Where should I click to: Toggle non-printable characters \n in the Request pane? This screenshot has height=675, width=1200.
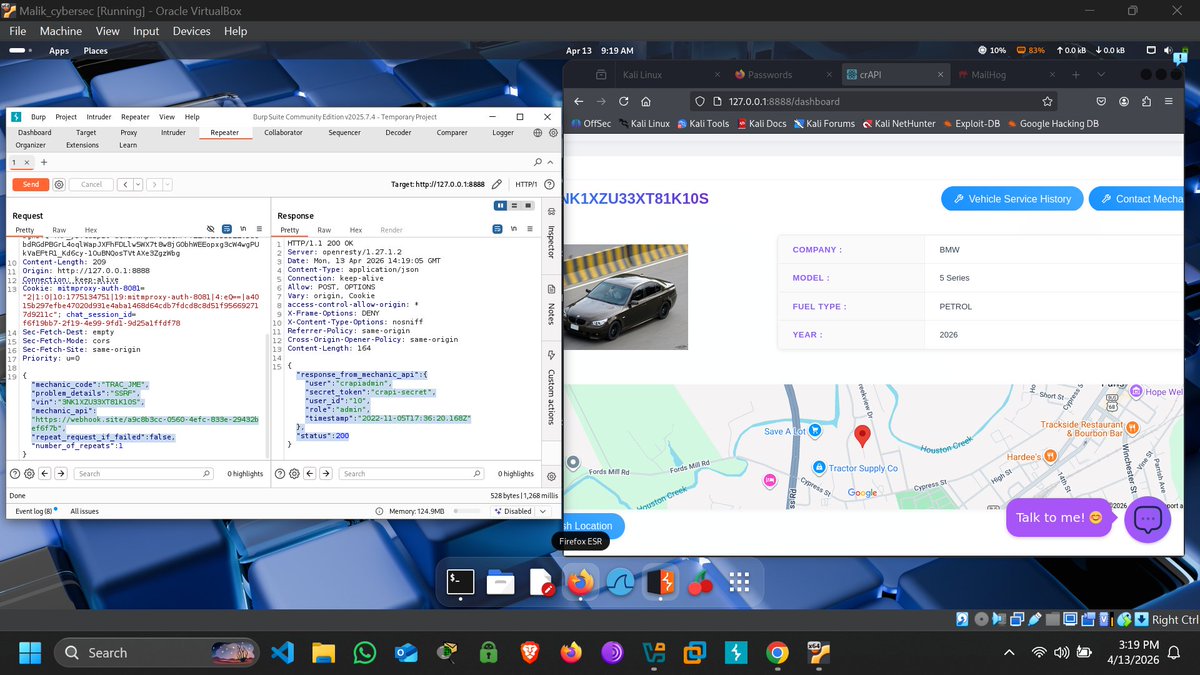(243, 230)
